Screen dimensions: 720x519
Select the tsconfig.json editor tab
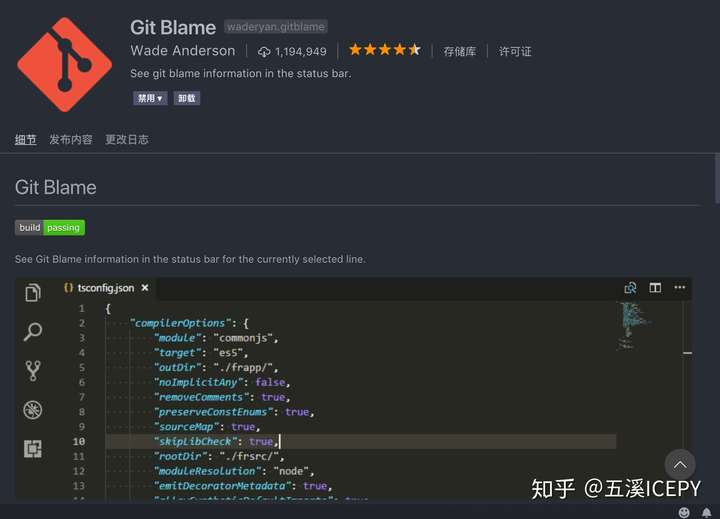pos(107,288)
